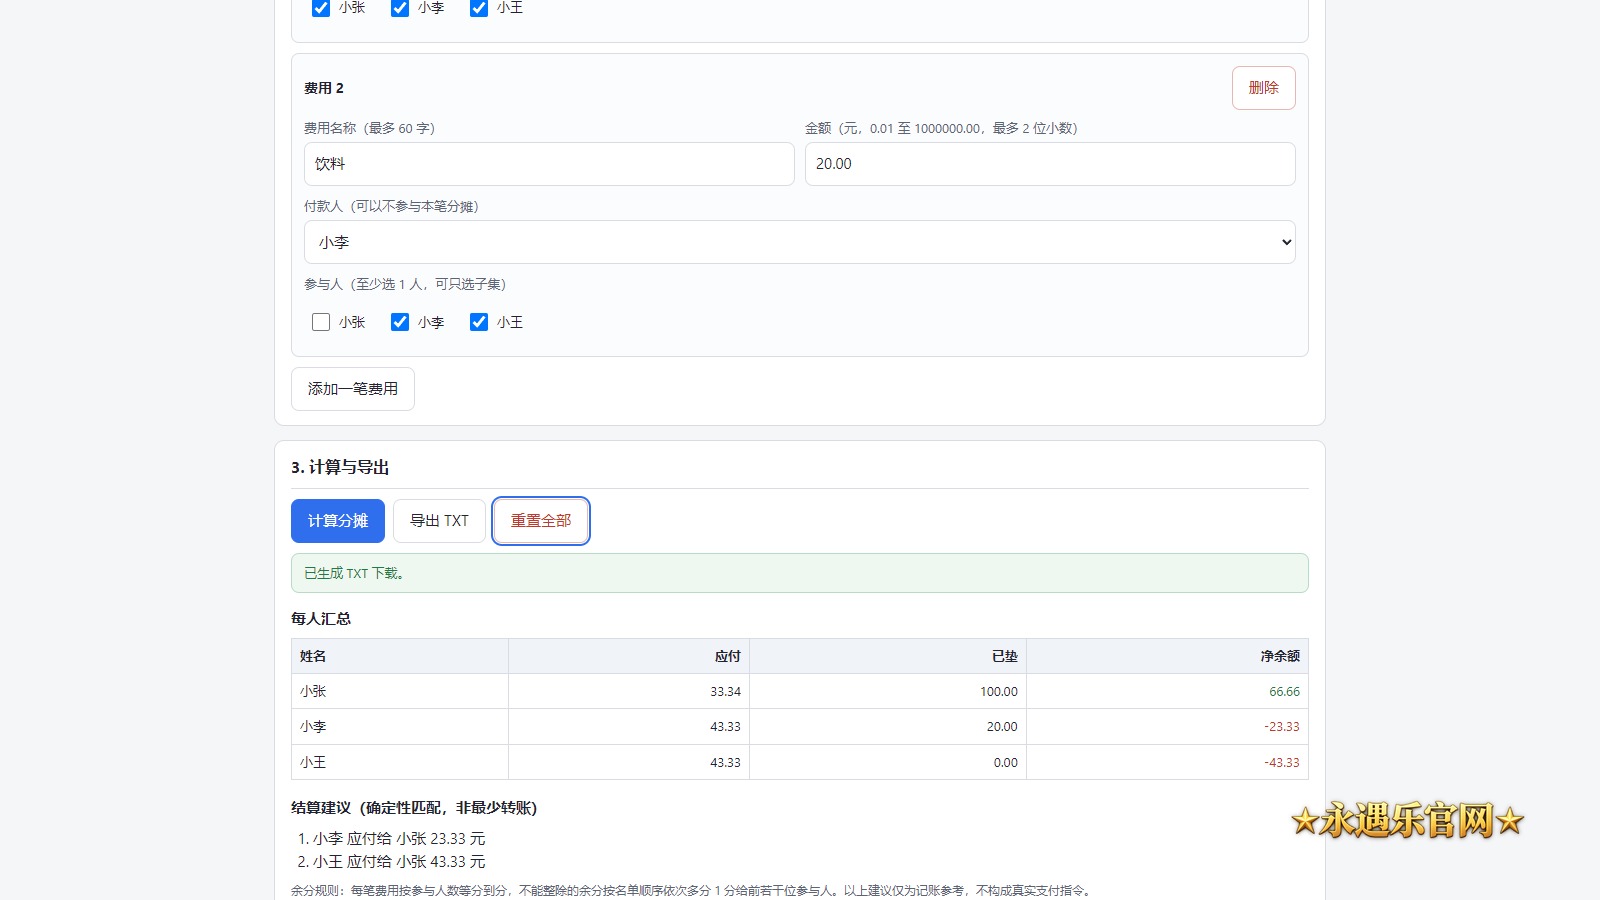Viewport: 1600px width, 900px height.
Task: Check 小张 as participant in expense 2
Action: [321, 322]
